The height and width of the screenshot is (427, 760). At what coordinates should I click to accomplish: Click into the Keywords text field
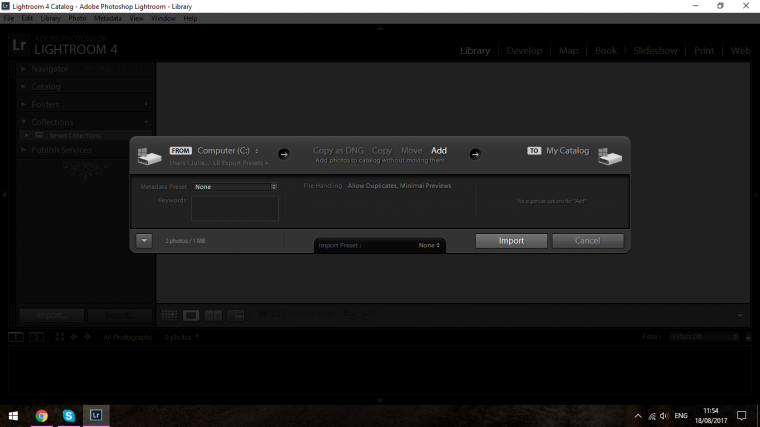click(235, 208)
